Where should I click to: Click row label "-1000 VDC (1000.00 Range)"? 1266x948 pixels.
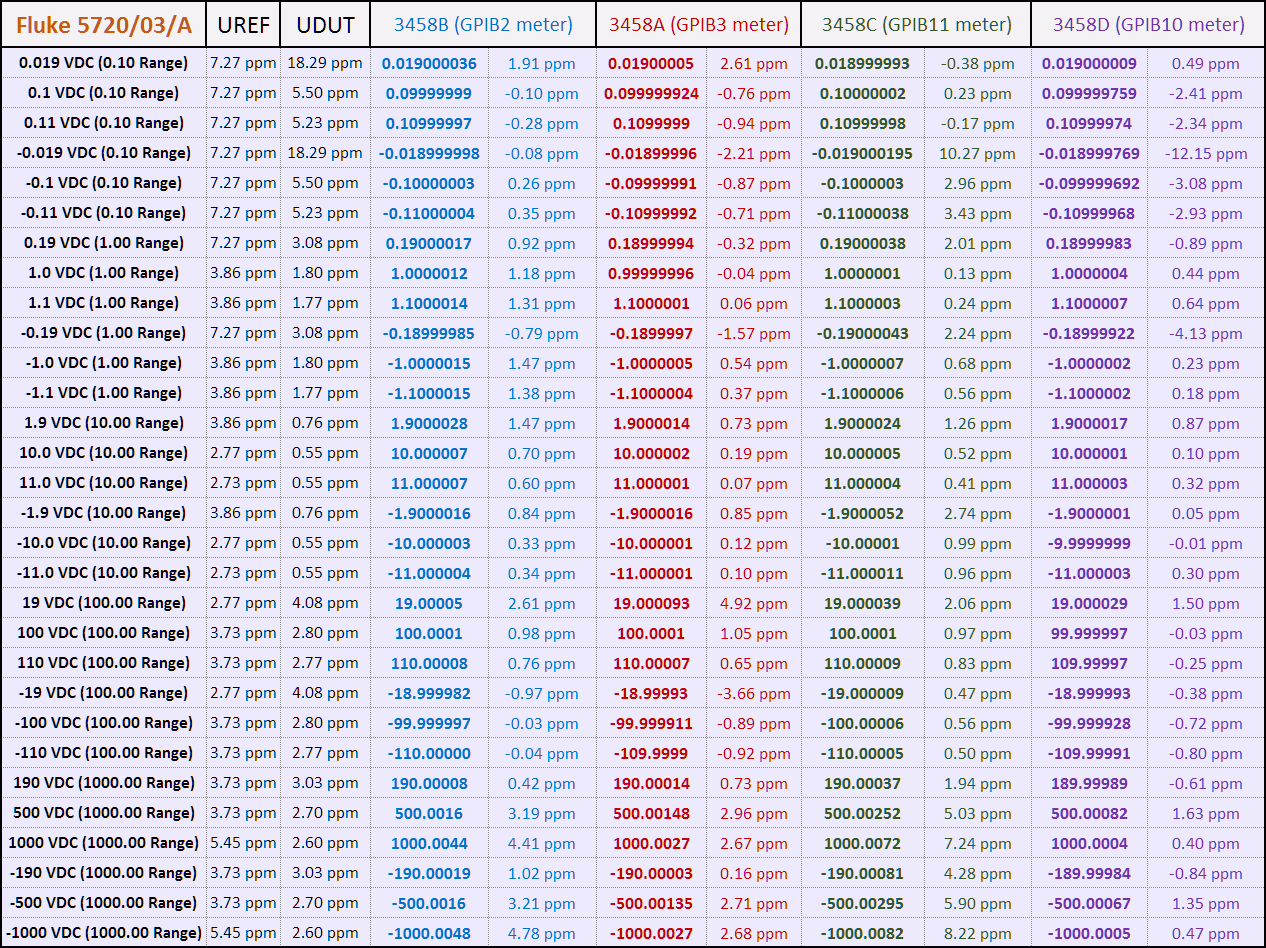click(x=103, y=933)
